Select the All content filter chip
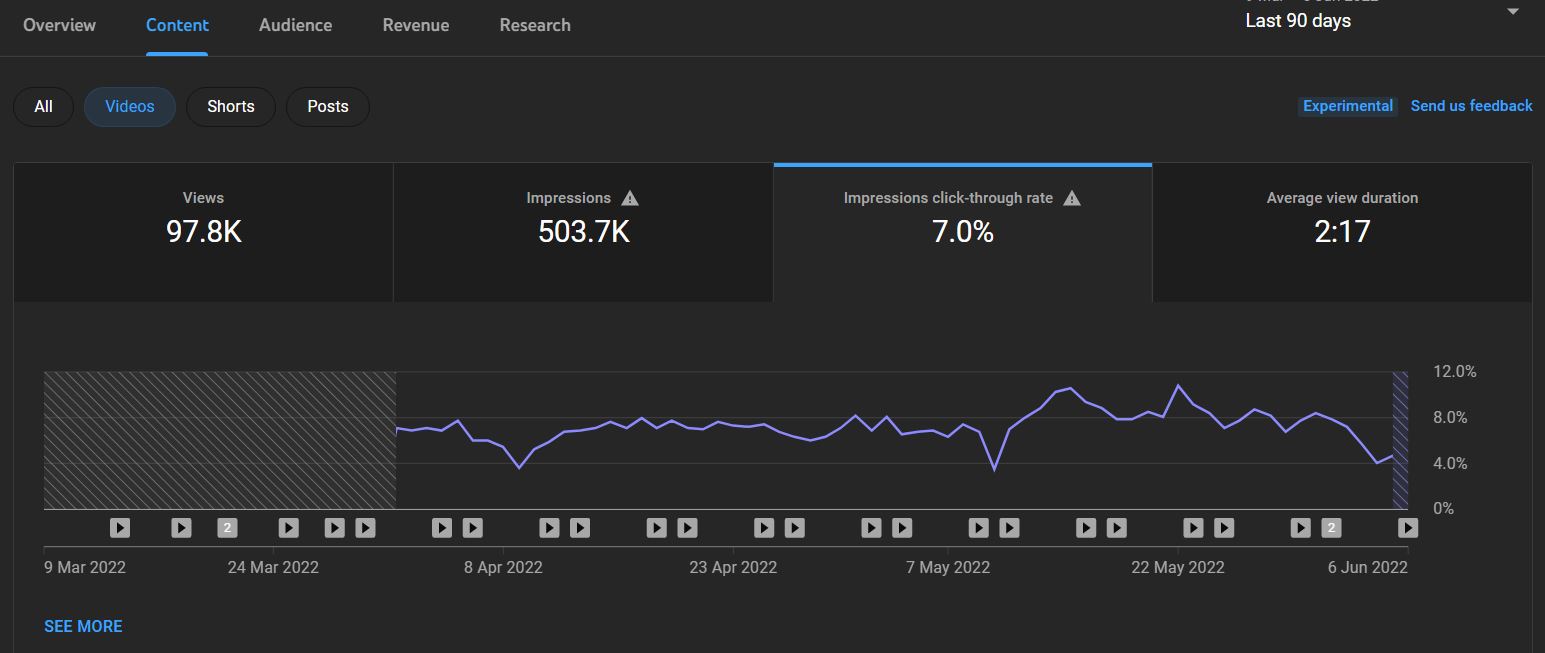Image resolution: width=1545 pixels, height=653 pixels. (43, 106)
